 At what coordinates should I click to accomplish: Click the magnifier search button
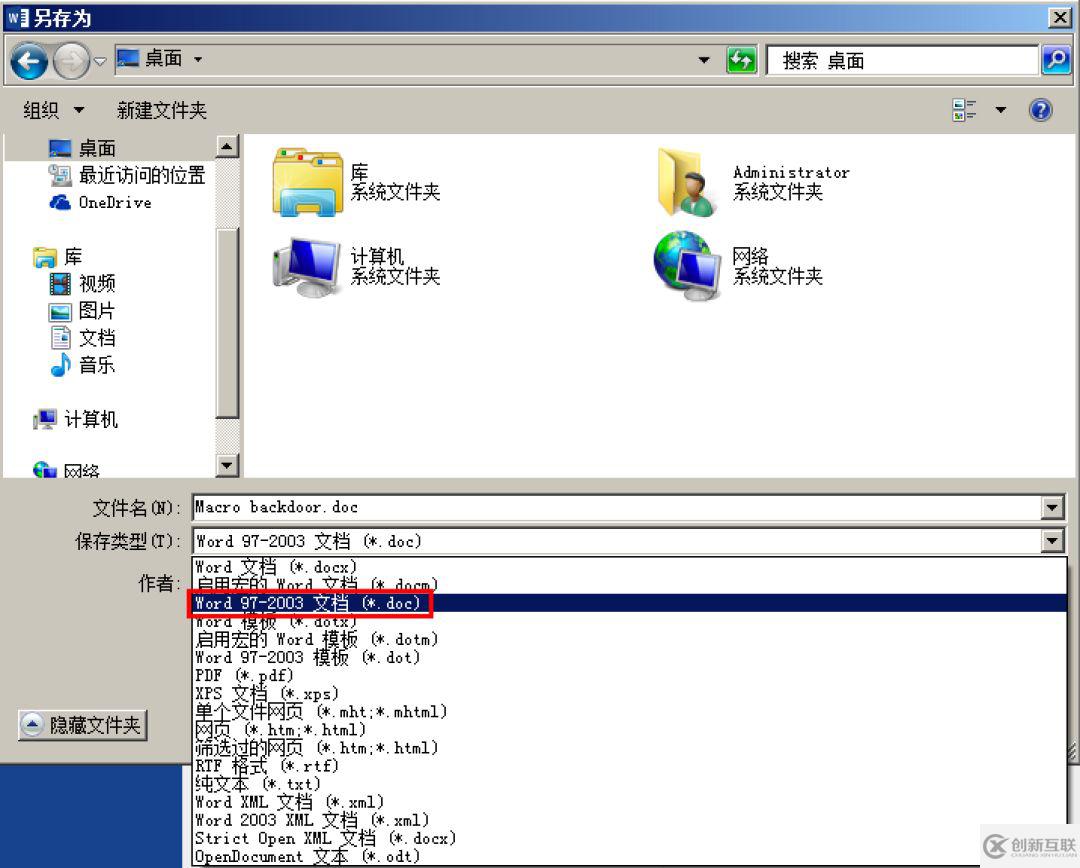[x=1056, y=61]
